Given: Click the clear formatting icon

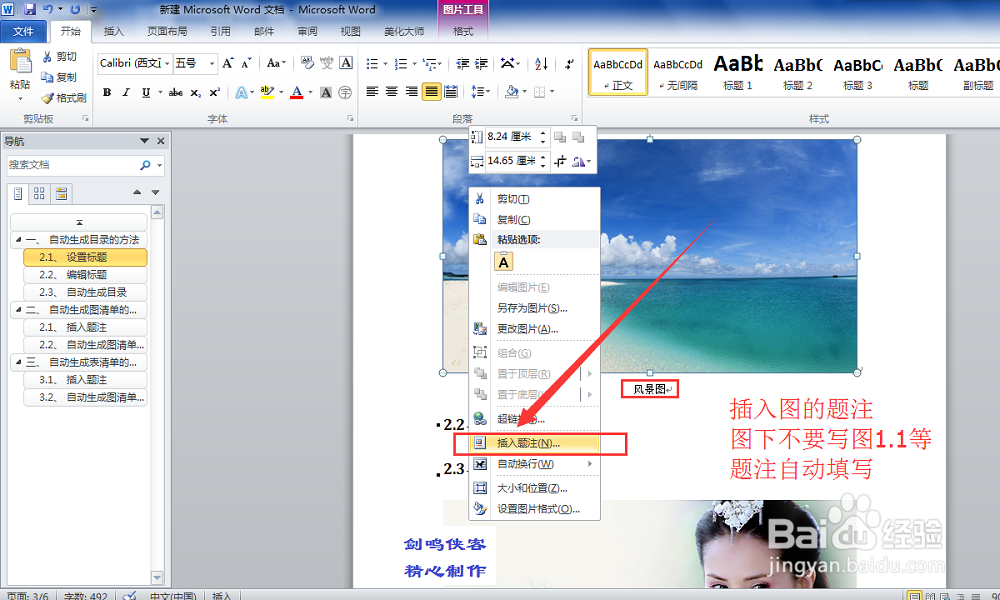Looking at the screenshot, I should (307, 62).
